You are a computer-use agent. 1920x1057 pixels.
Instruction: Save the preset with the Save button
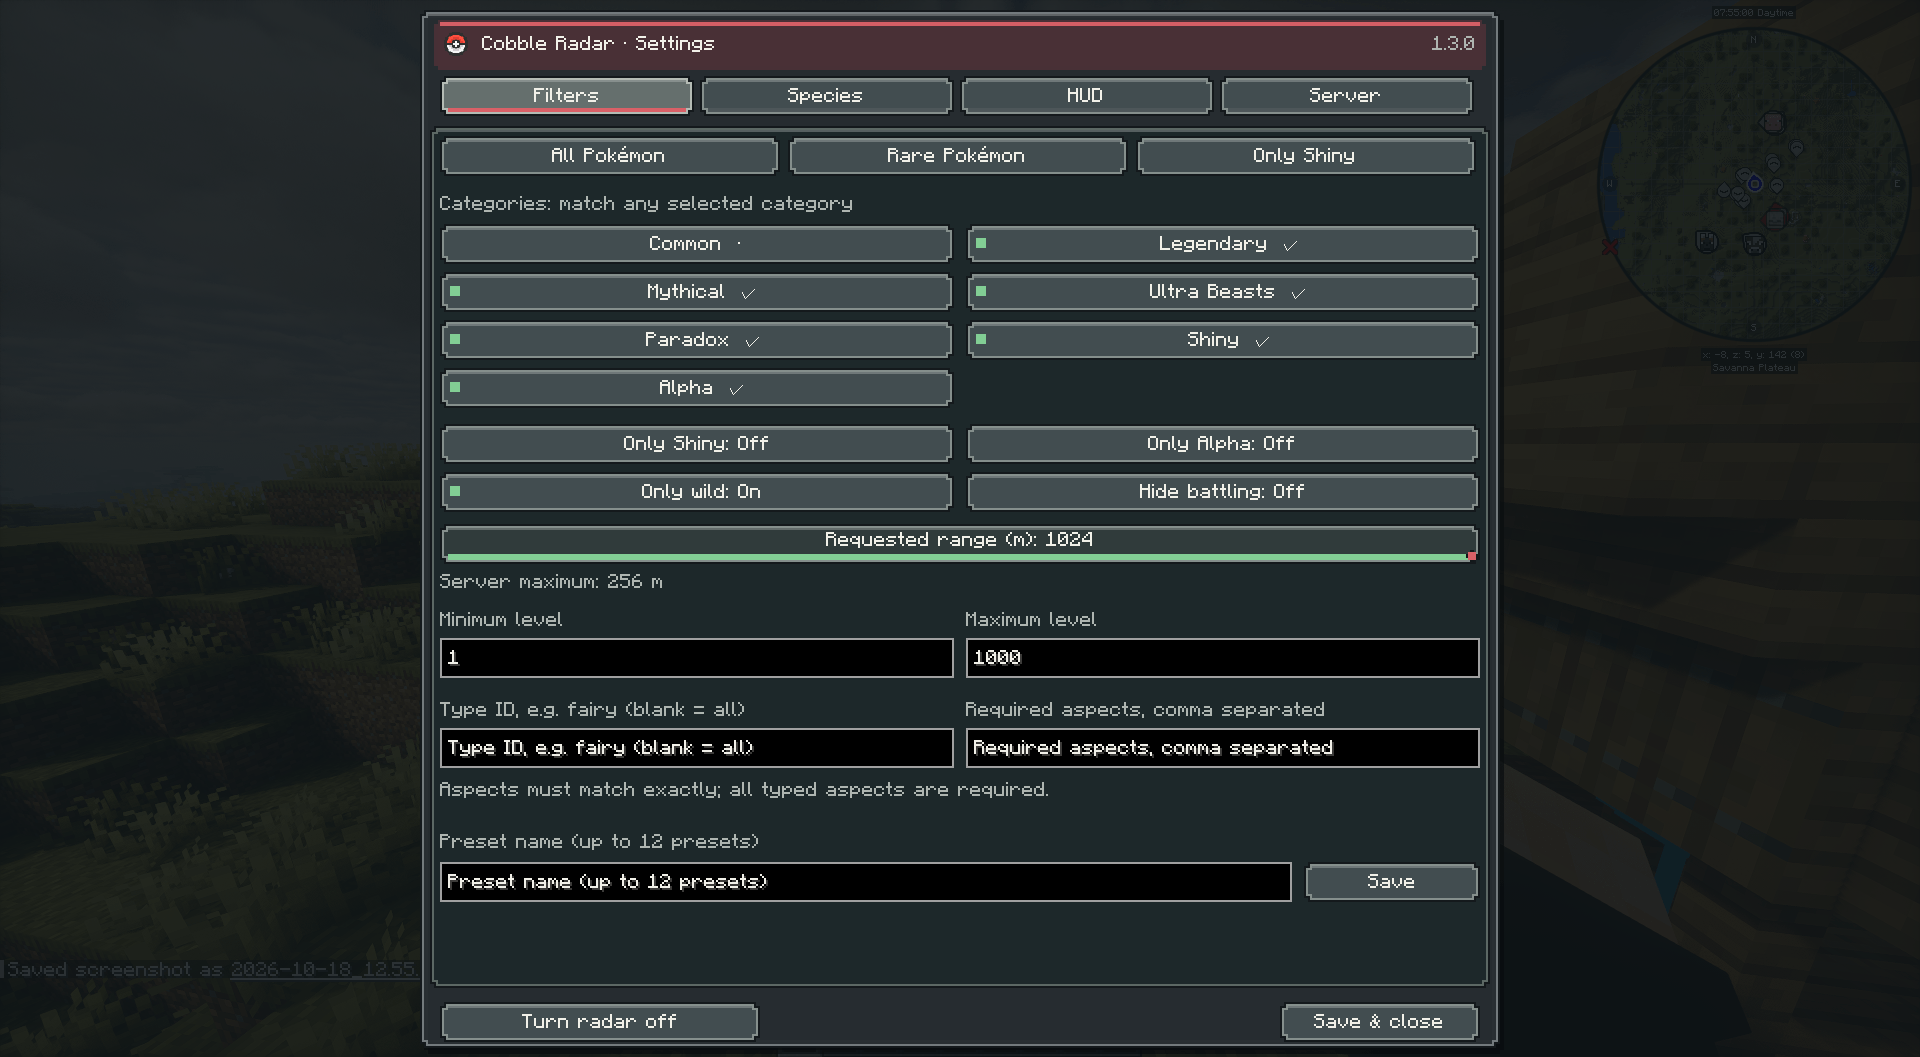pos(1391,882)
